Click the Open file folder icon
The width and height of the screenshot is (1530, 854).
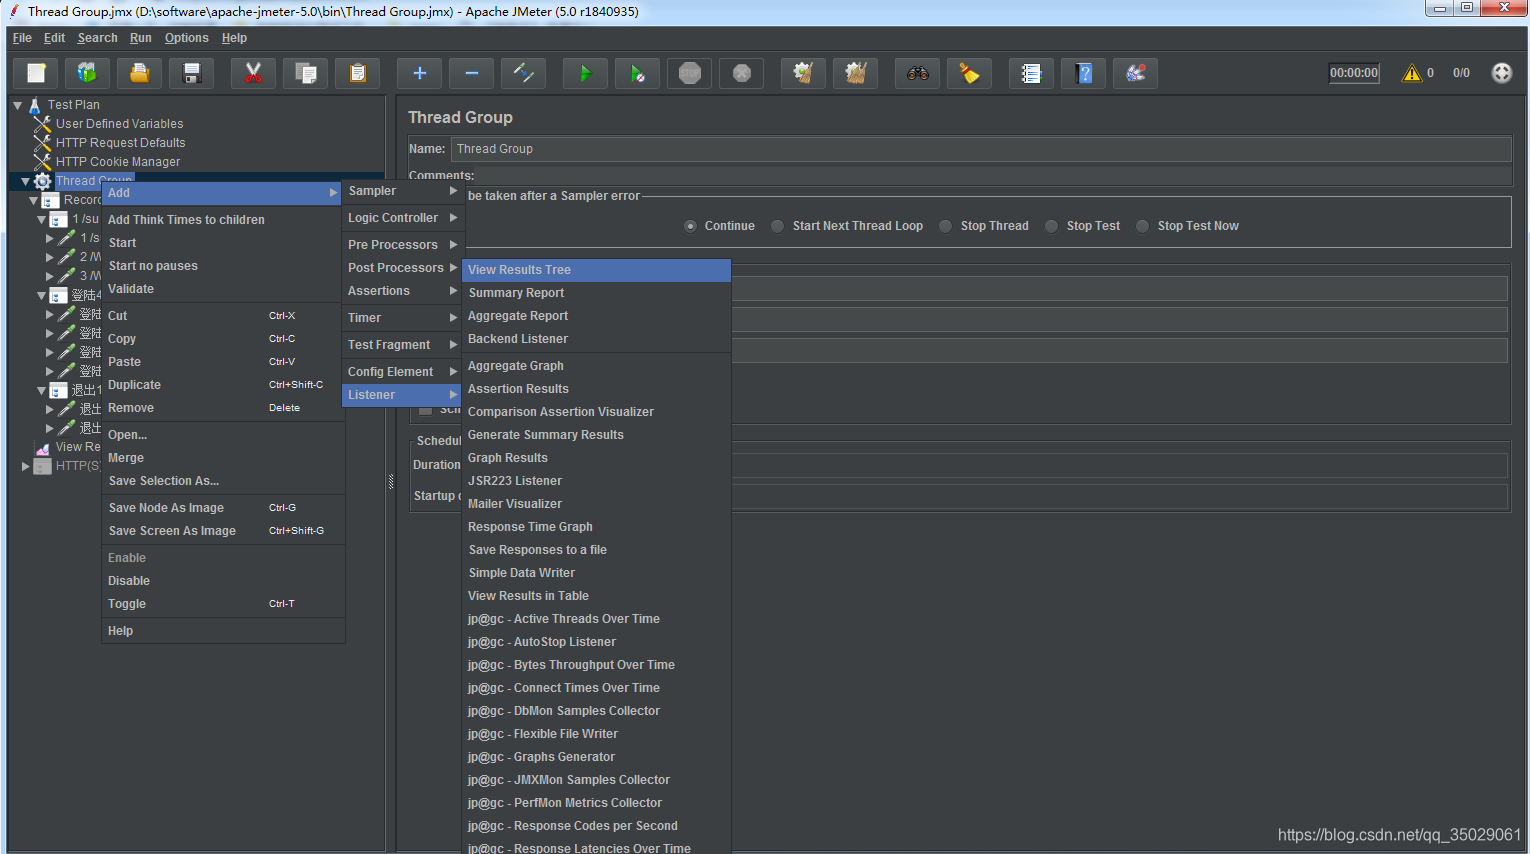(140, 73)
